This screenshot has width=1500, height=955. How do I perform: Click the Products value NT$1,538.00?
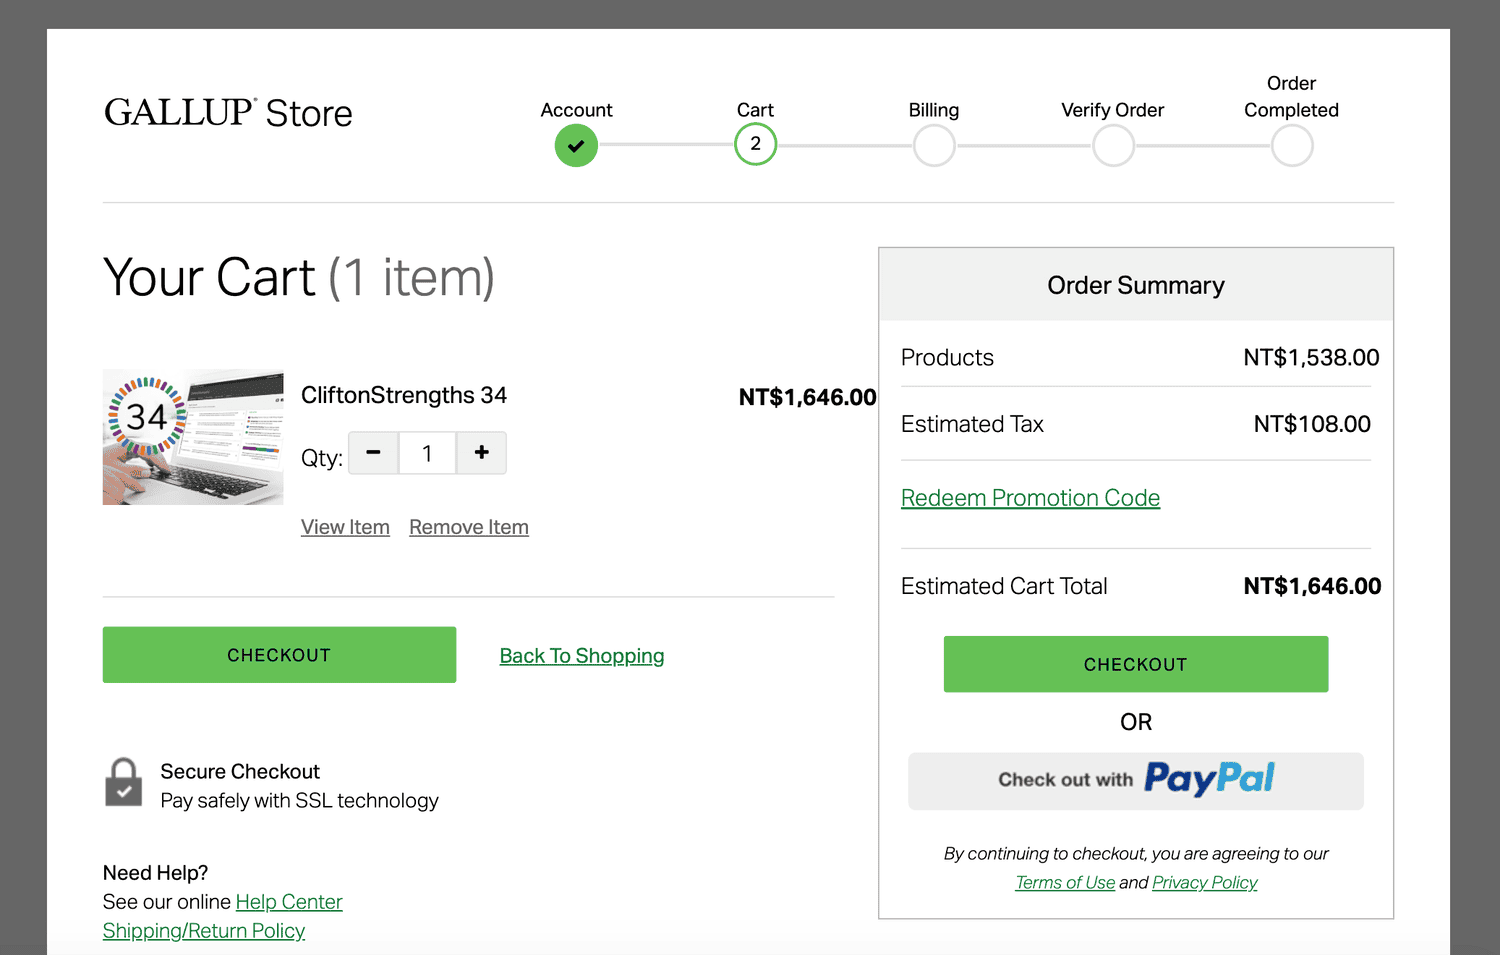click(1311, 357)
